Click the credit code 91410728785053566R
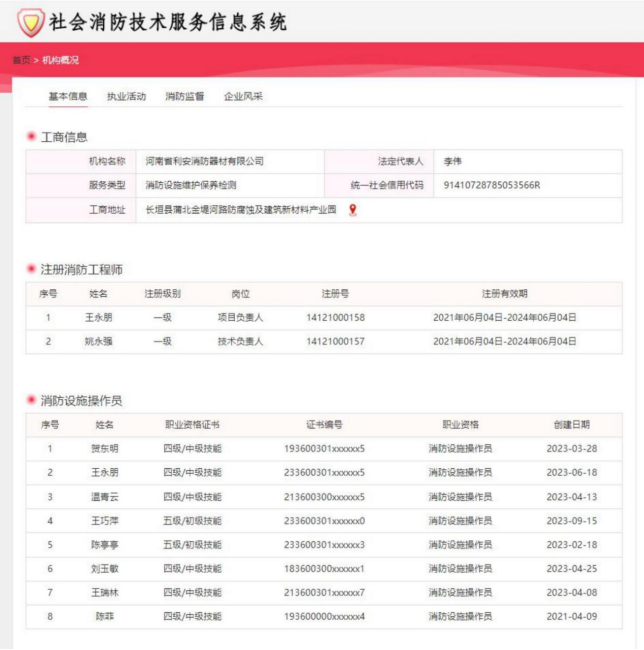The width and height of the screenshot is (644, 650). pyautogui.click(x=491, y=185)
